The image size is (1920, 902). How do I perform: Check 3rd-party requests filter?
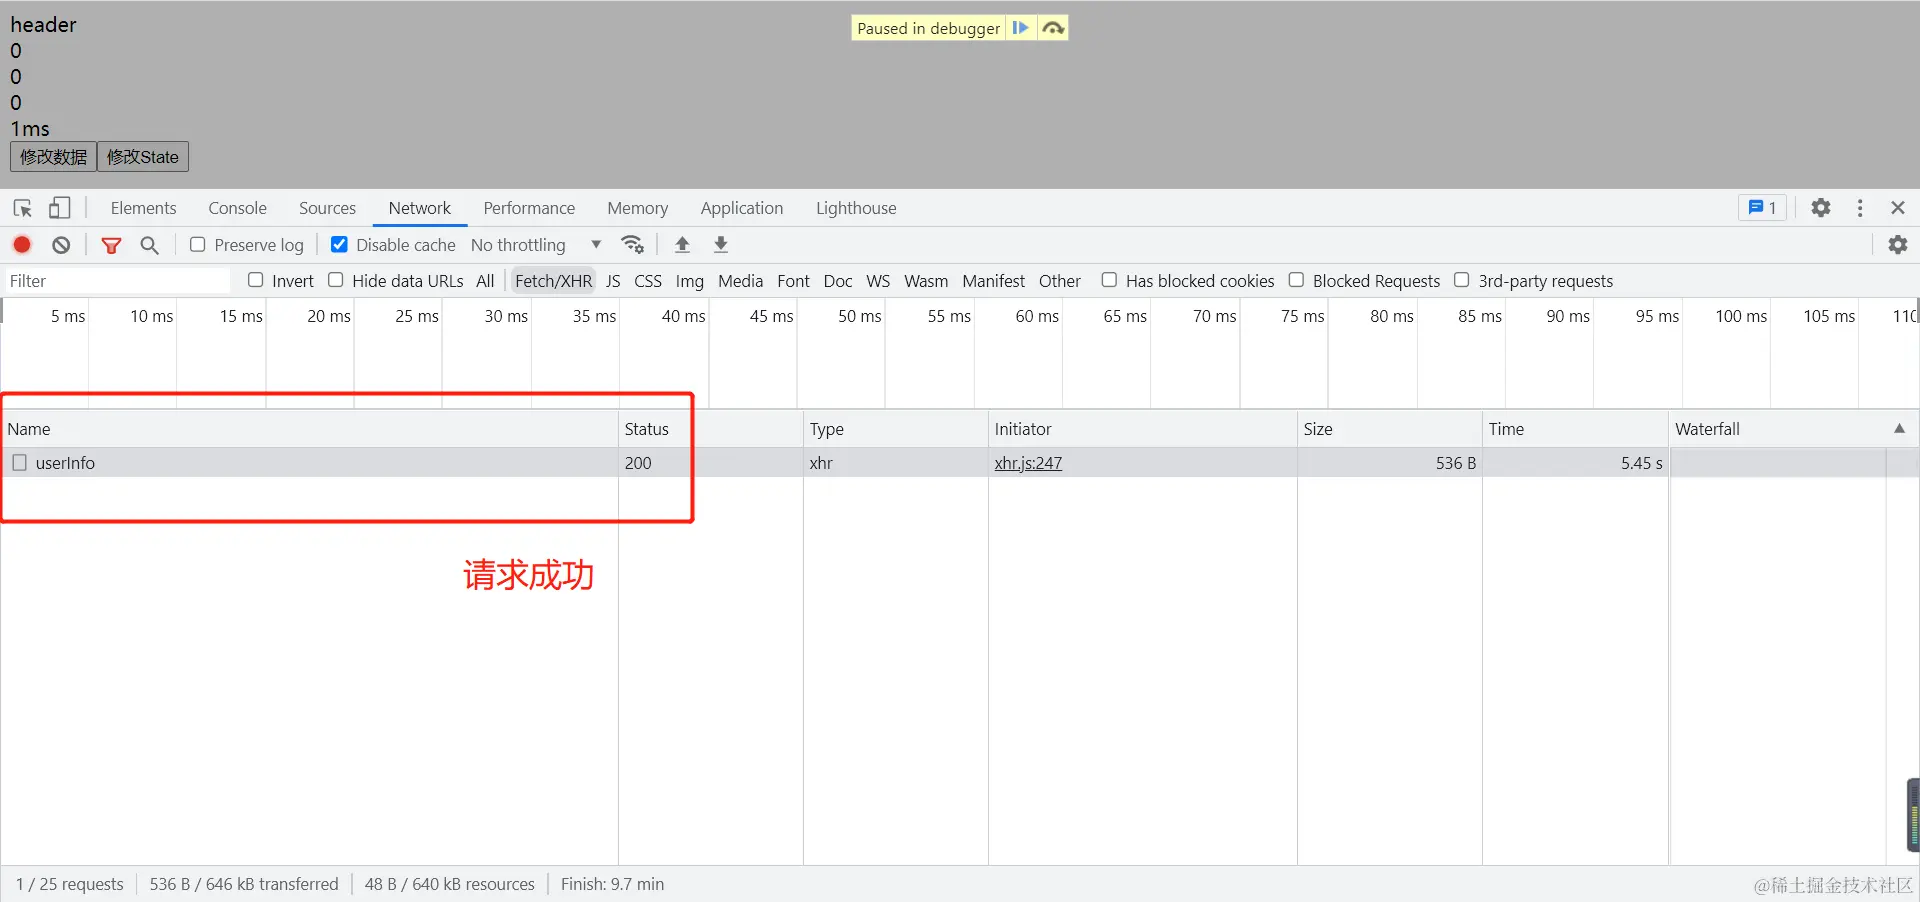(1462, 281)
